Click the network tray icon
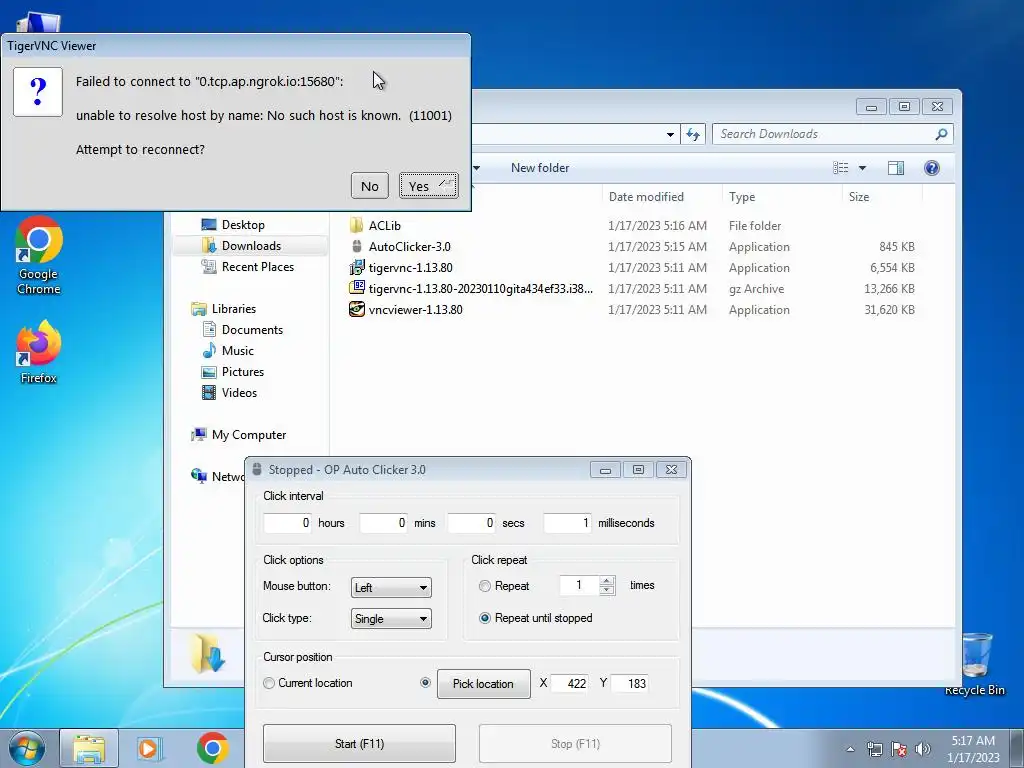The image size is (1024, 768). (x=874, y=749)
